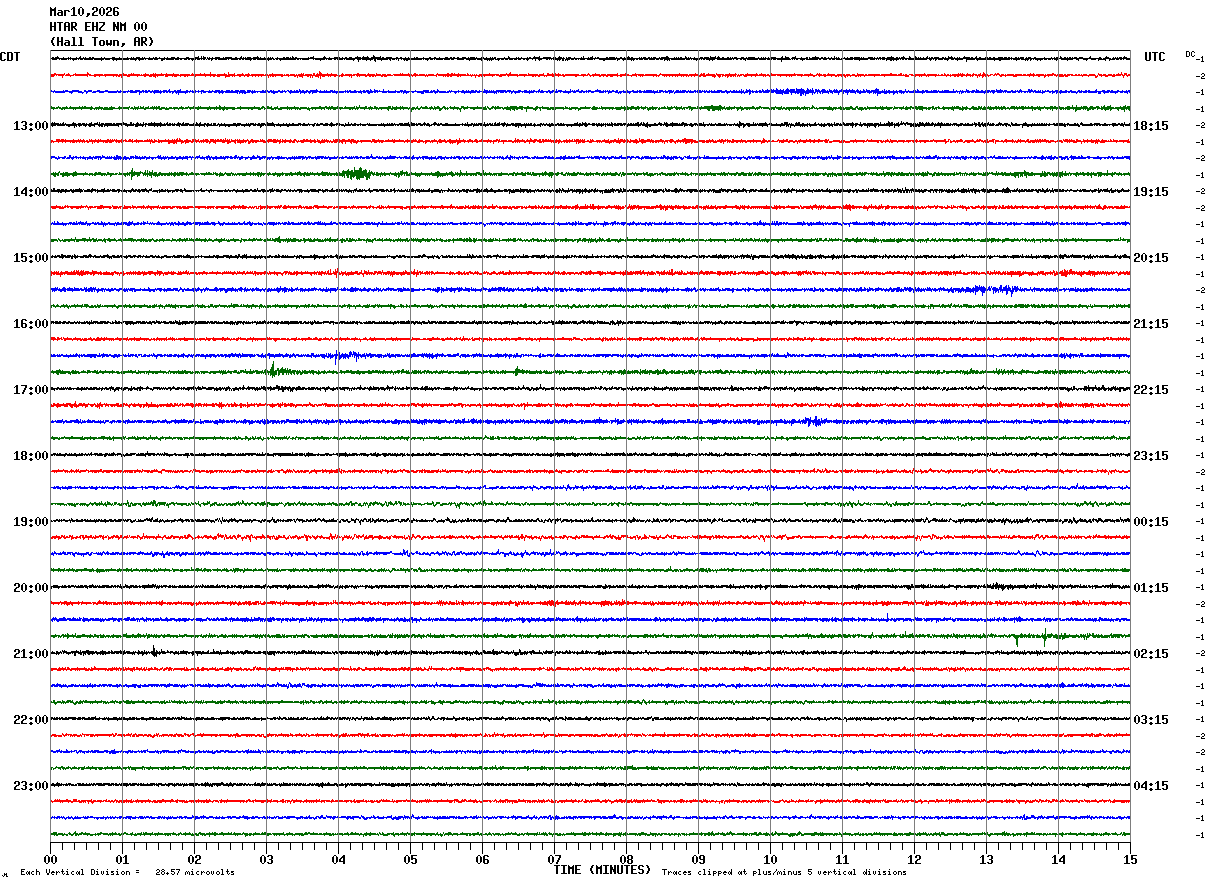Click the 00:15 UTC time label
Screen dimensions: 1210x886
1151,522
